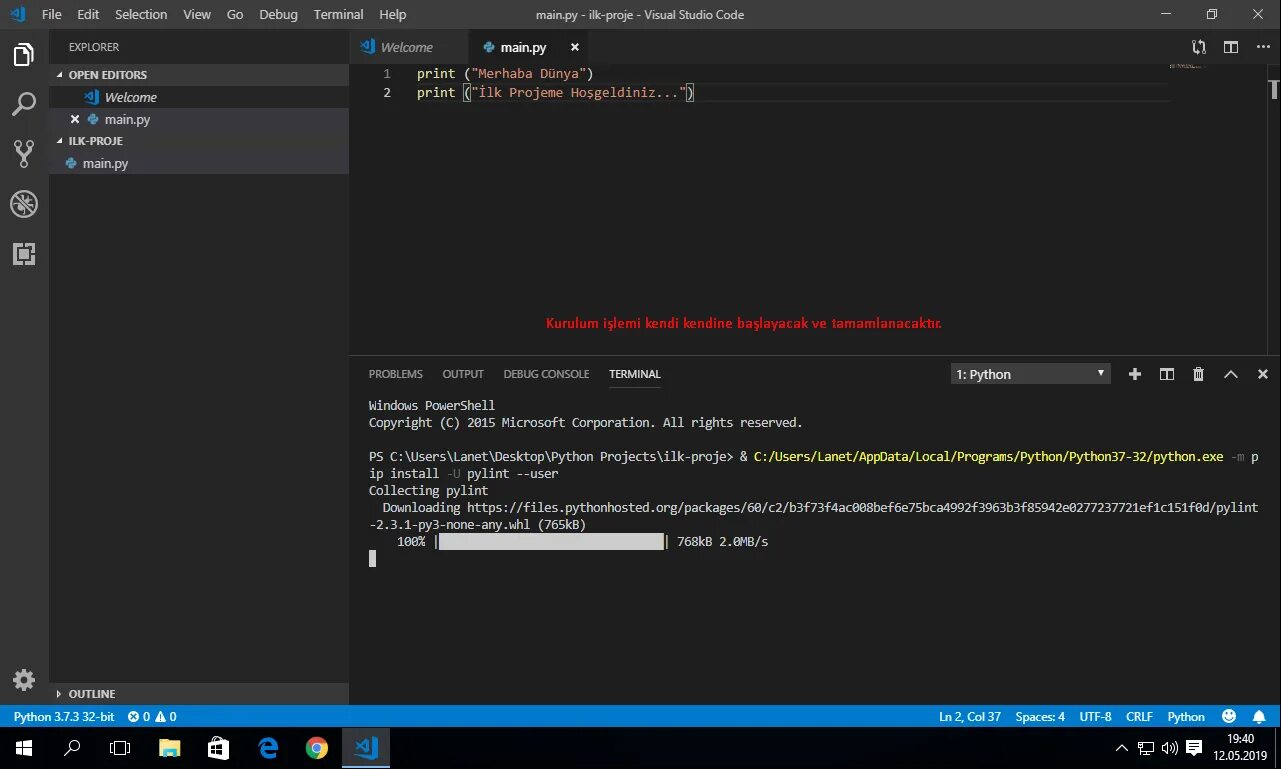Open notifications bell in status bar

click(x=1260, y=716)
